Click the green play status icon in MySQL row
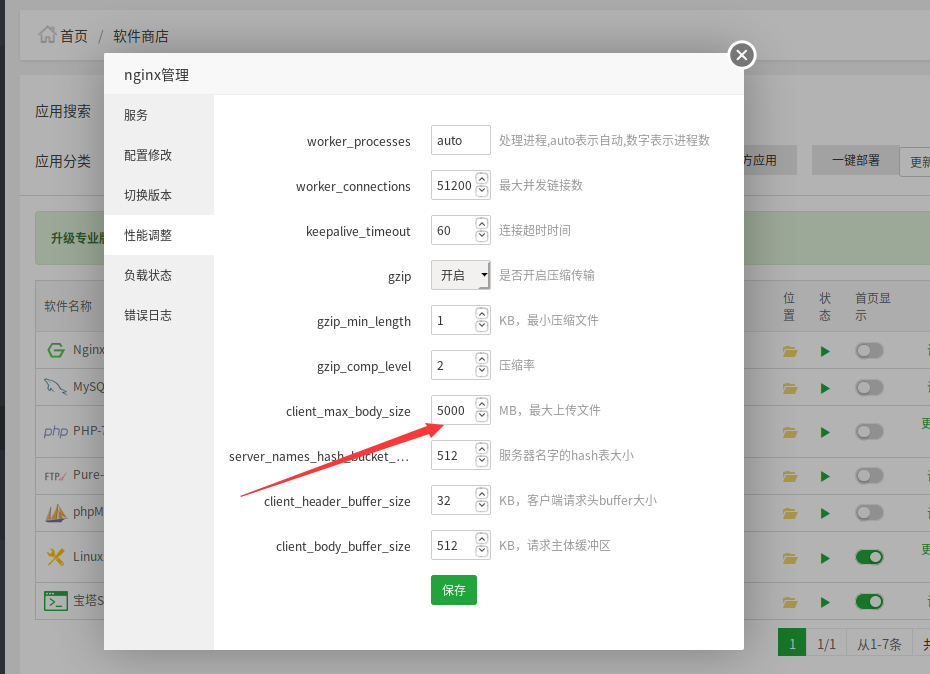Image resolution: width=930 pixels, height=674 pixels. (825, 388)
